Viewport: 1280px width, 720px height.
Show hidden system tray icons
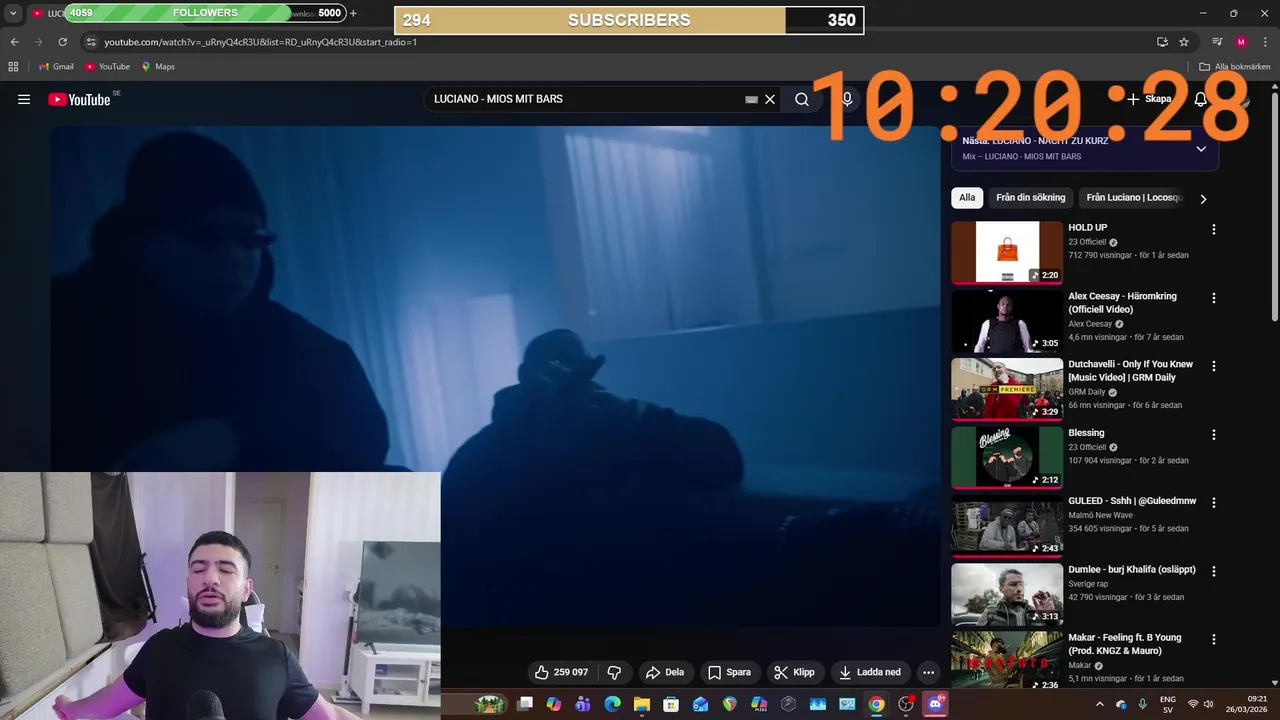tap(1100, 704)
